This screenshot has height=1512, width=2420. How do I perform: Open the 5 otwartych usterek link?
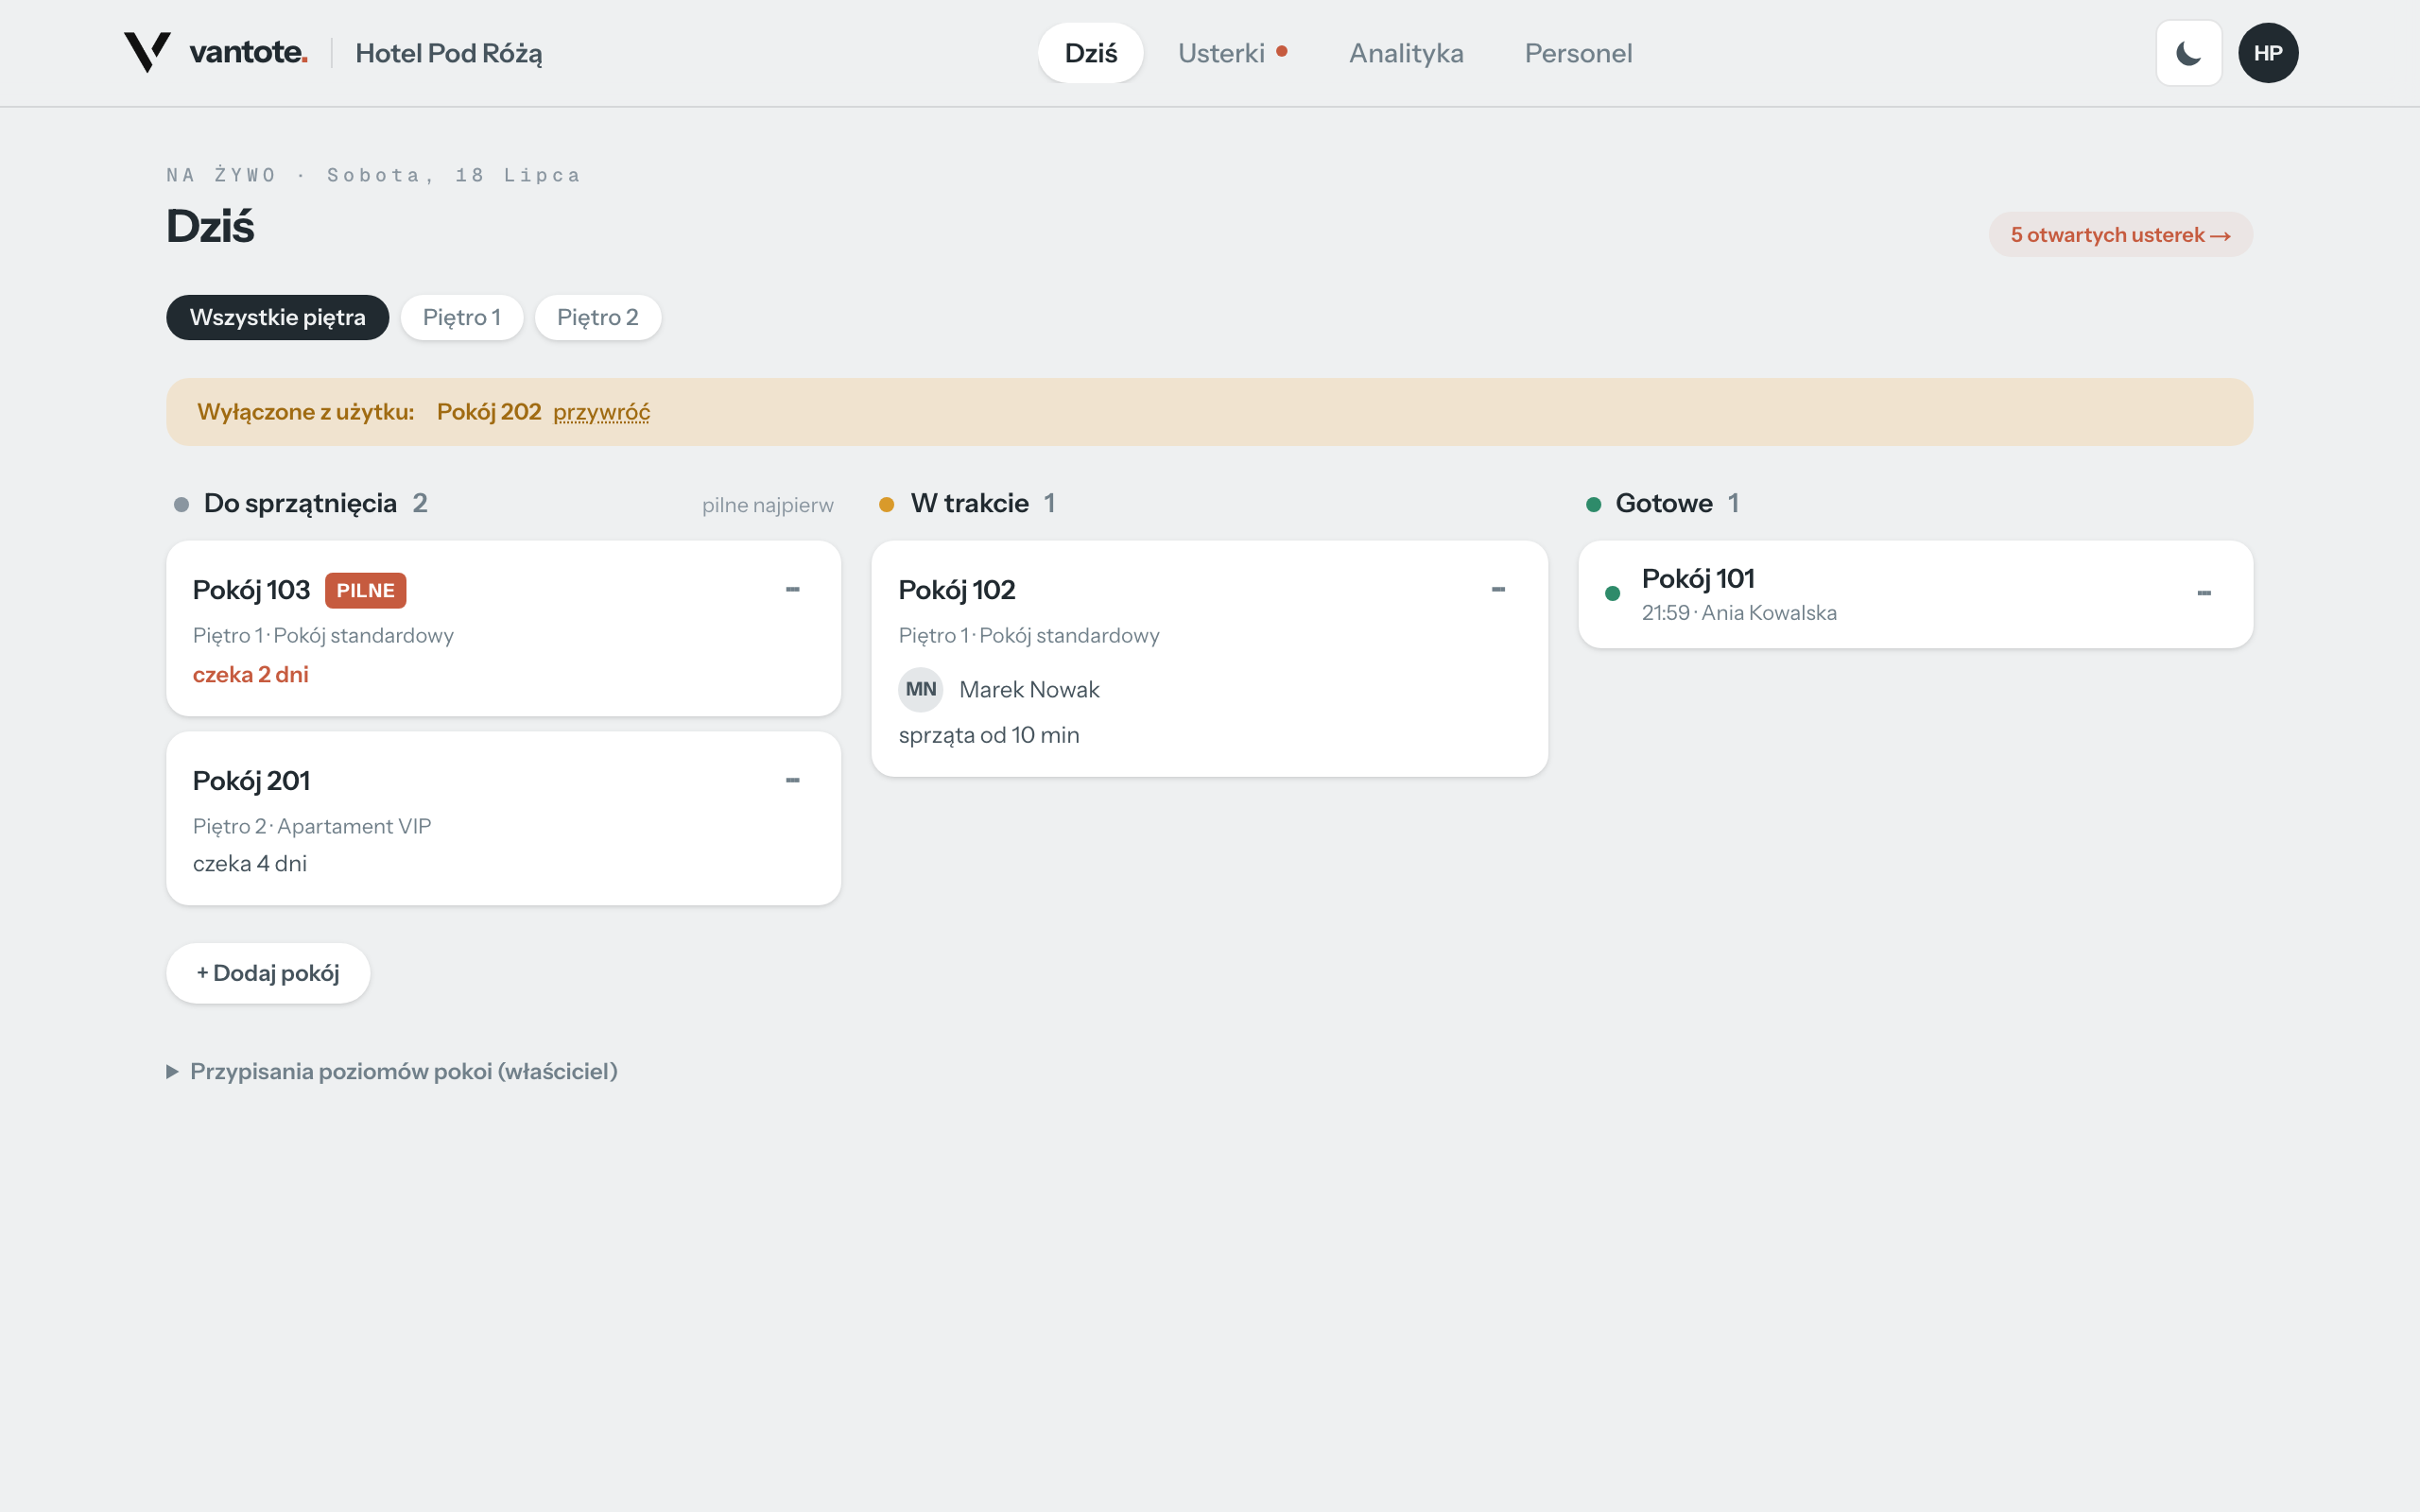tap(2120, 234)
